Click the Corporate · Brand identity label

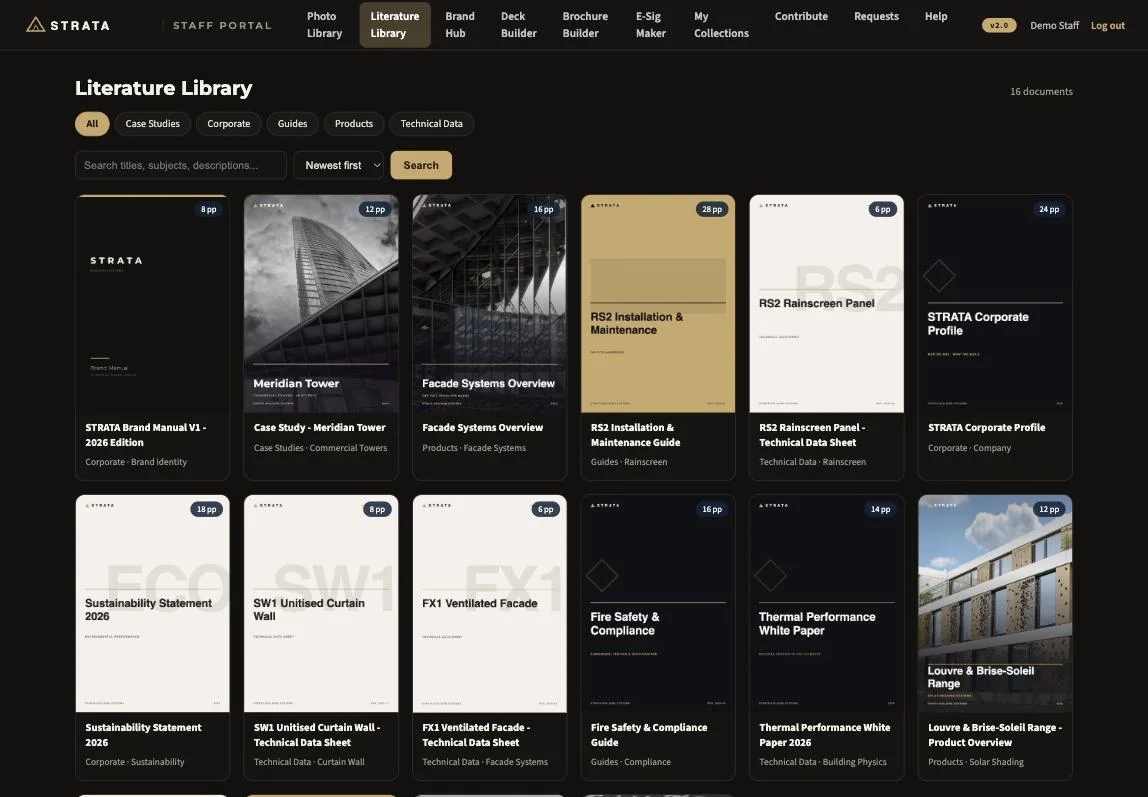pyautogui.click(x=136, y=462)
